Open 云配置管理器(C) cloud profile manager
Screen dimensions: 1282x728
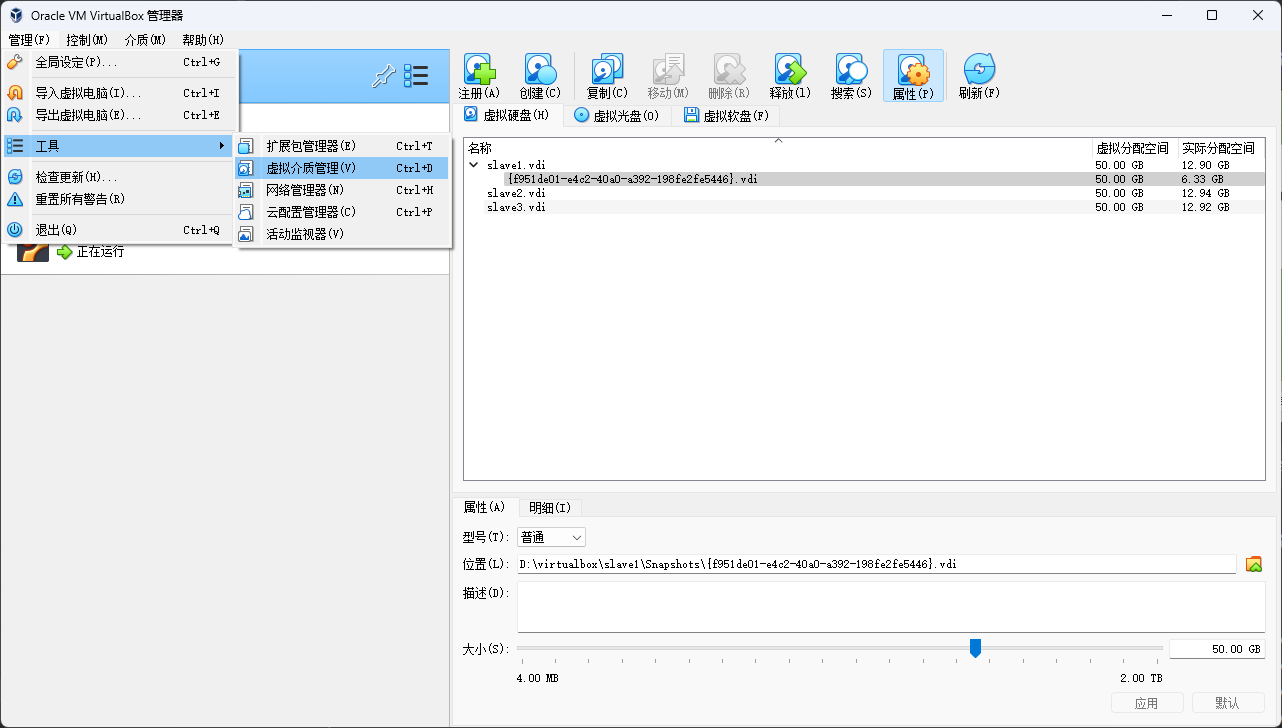click(342, 212)
